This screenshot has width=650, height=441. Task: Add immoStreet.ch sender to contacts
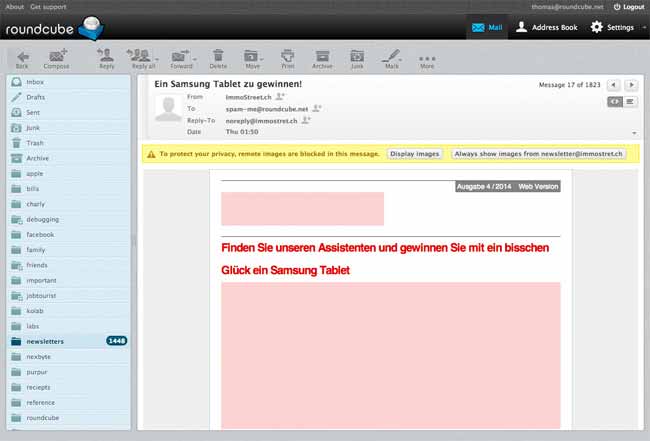(280, 97)
